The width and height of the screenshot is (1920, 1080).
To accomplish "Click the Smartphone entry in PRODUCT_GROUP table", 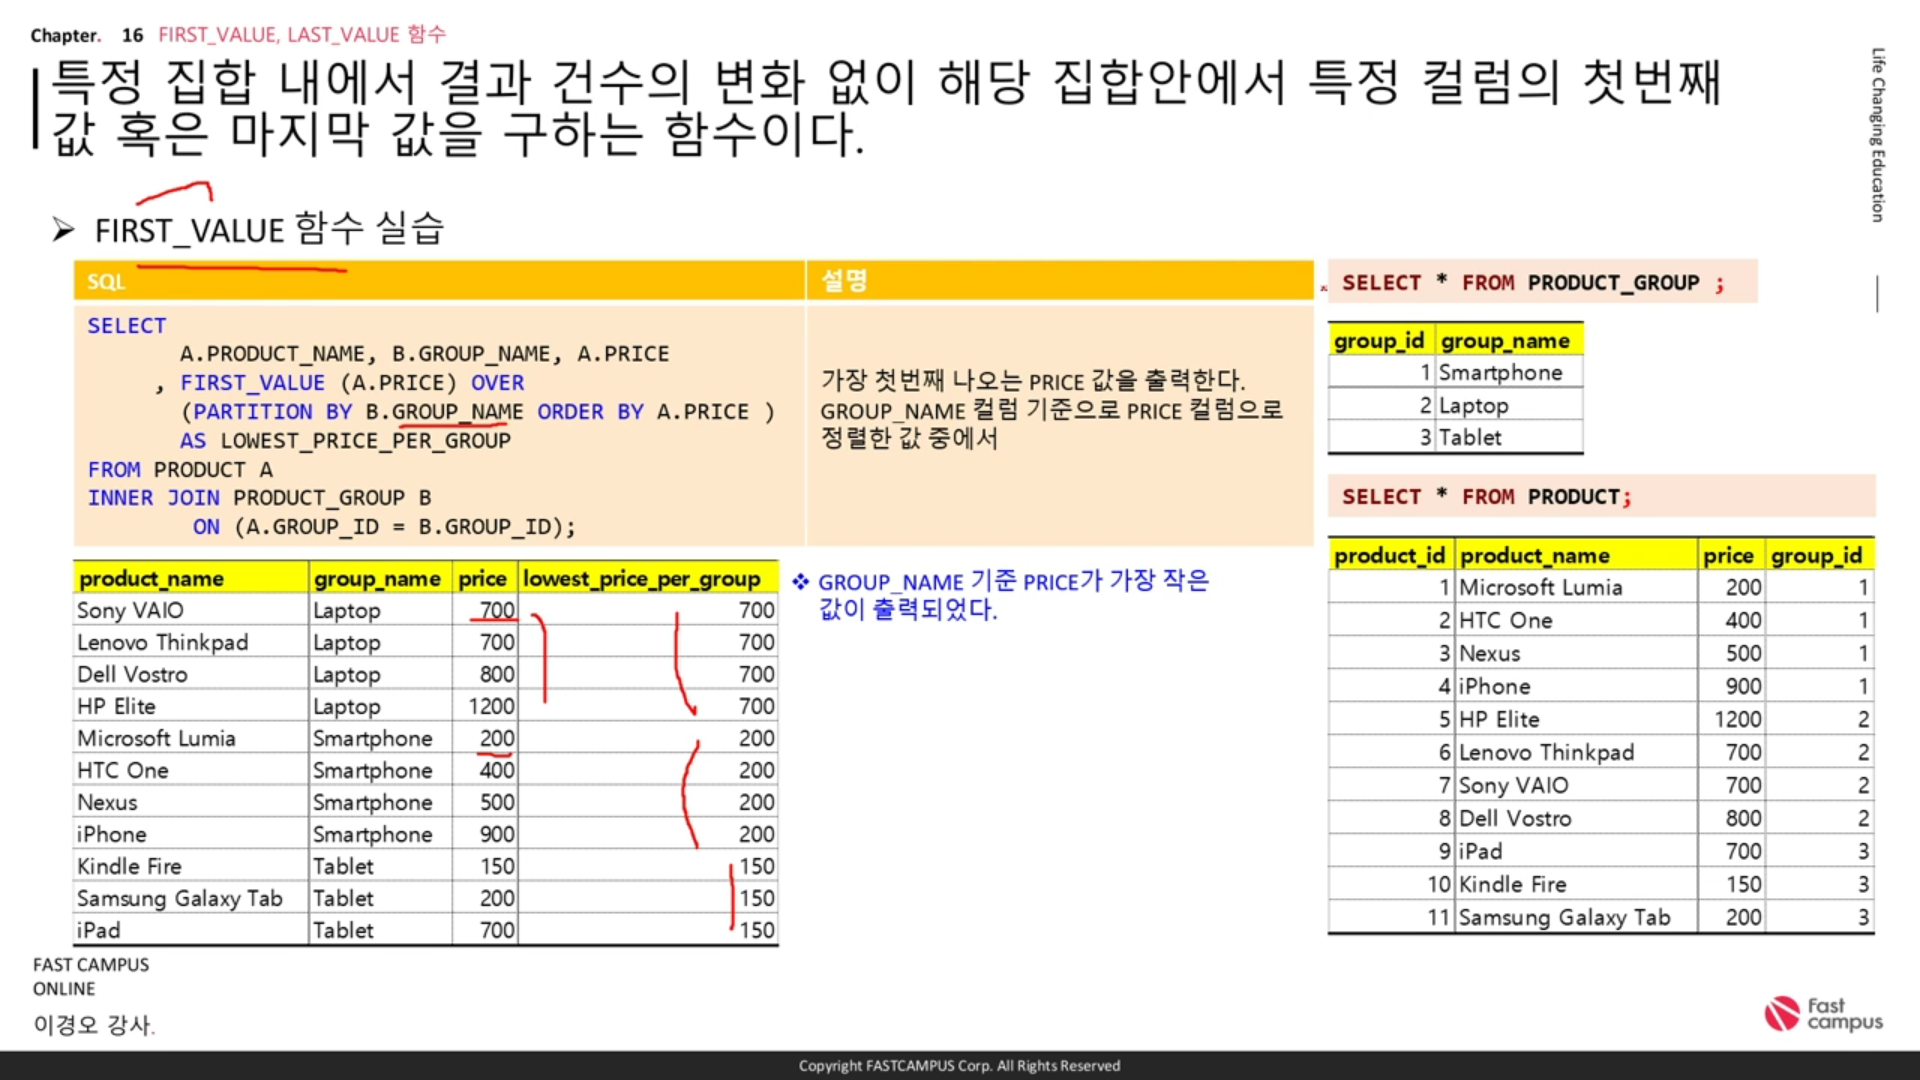I will point(1500,373).
